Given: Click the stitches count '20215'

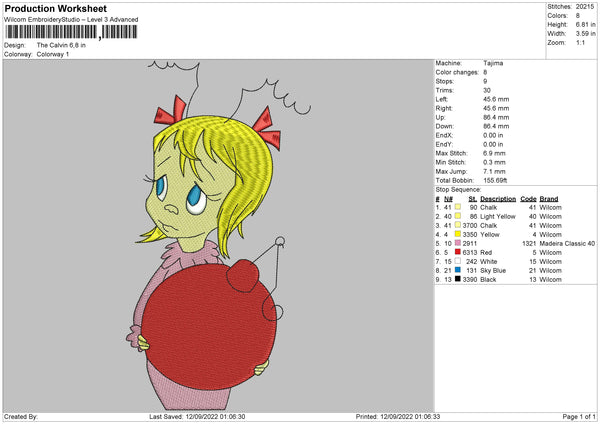Looking at the screenshot, I should 585,7.
